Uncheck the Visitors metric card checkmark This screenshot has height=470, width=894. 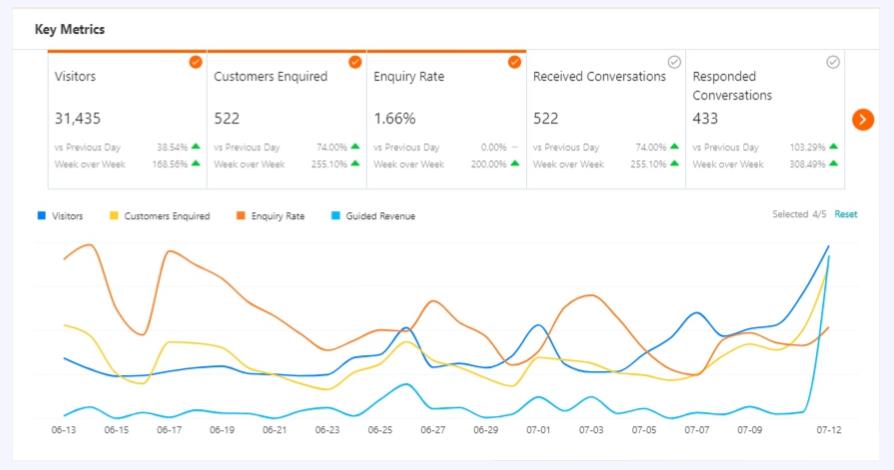pyautogui.click(x=195, y=62)
